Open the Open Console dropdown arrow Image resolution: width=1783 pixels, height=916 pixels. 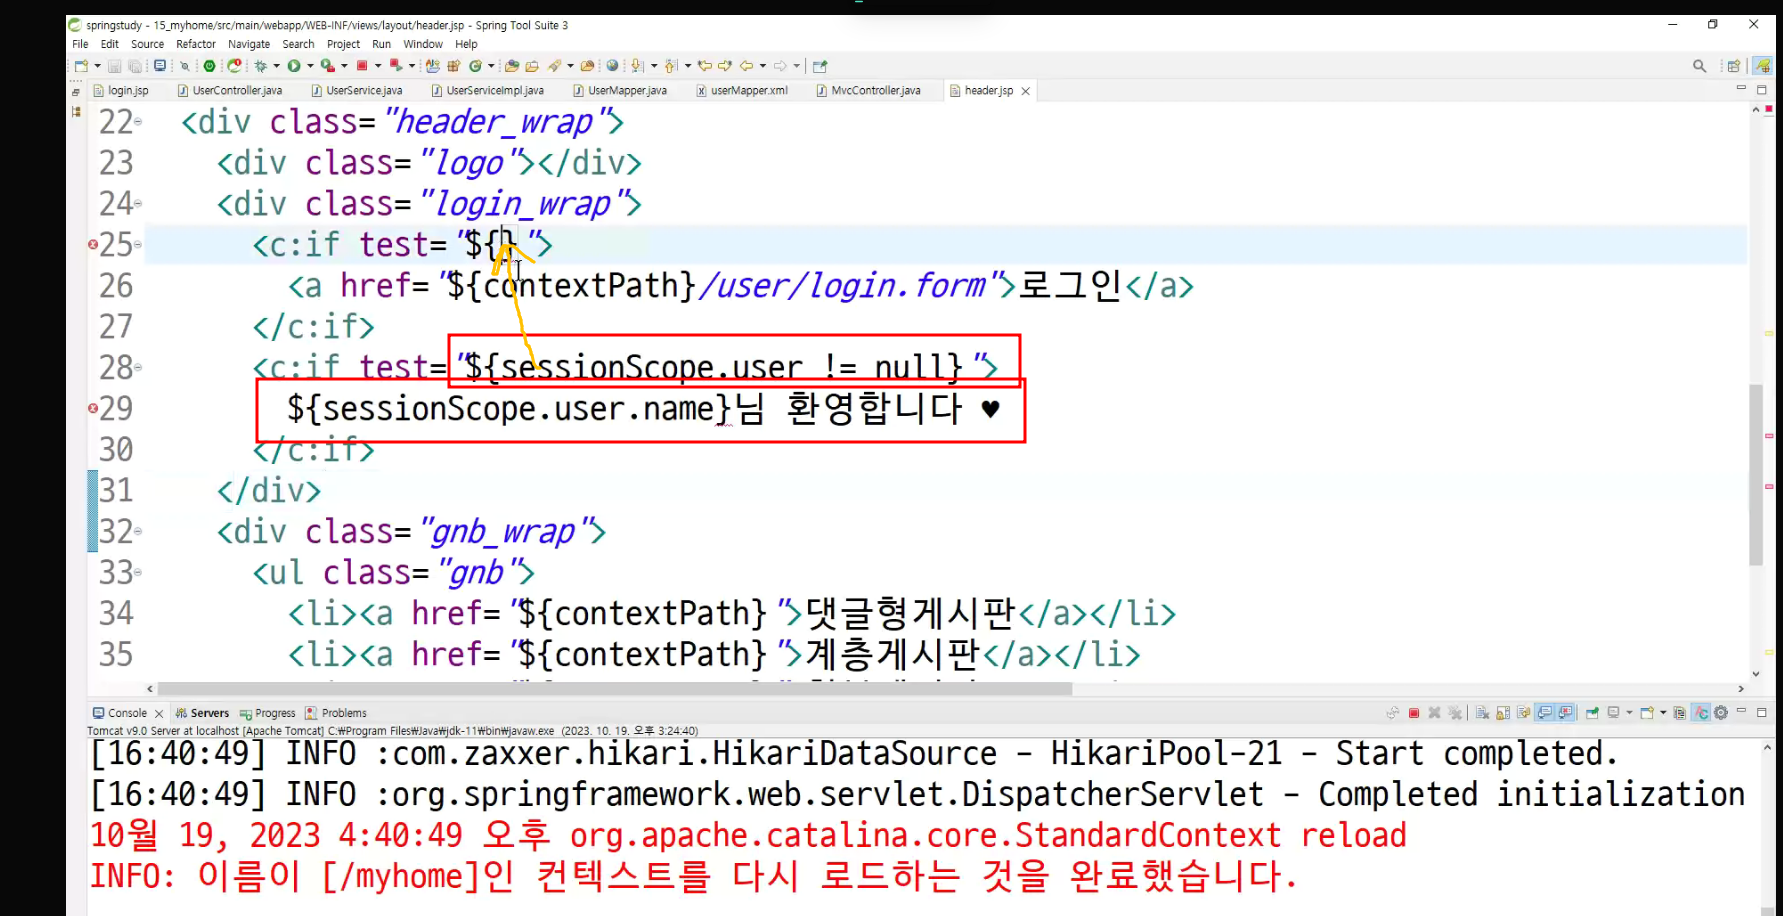(x=1663, y=713)
